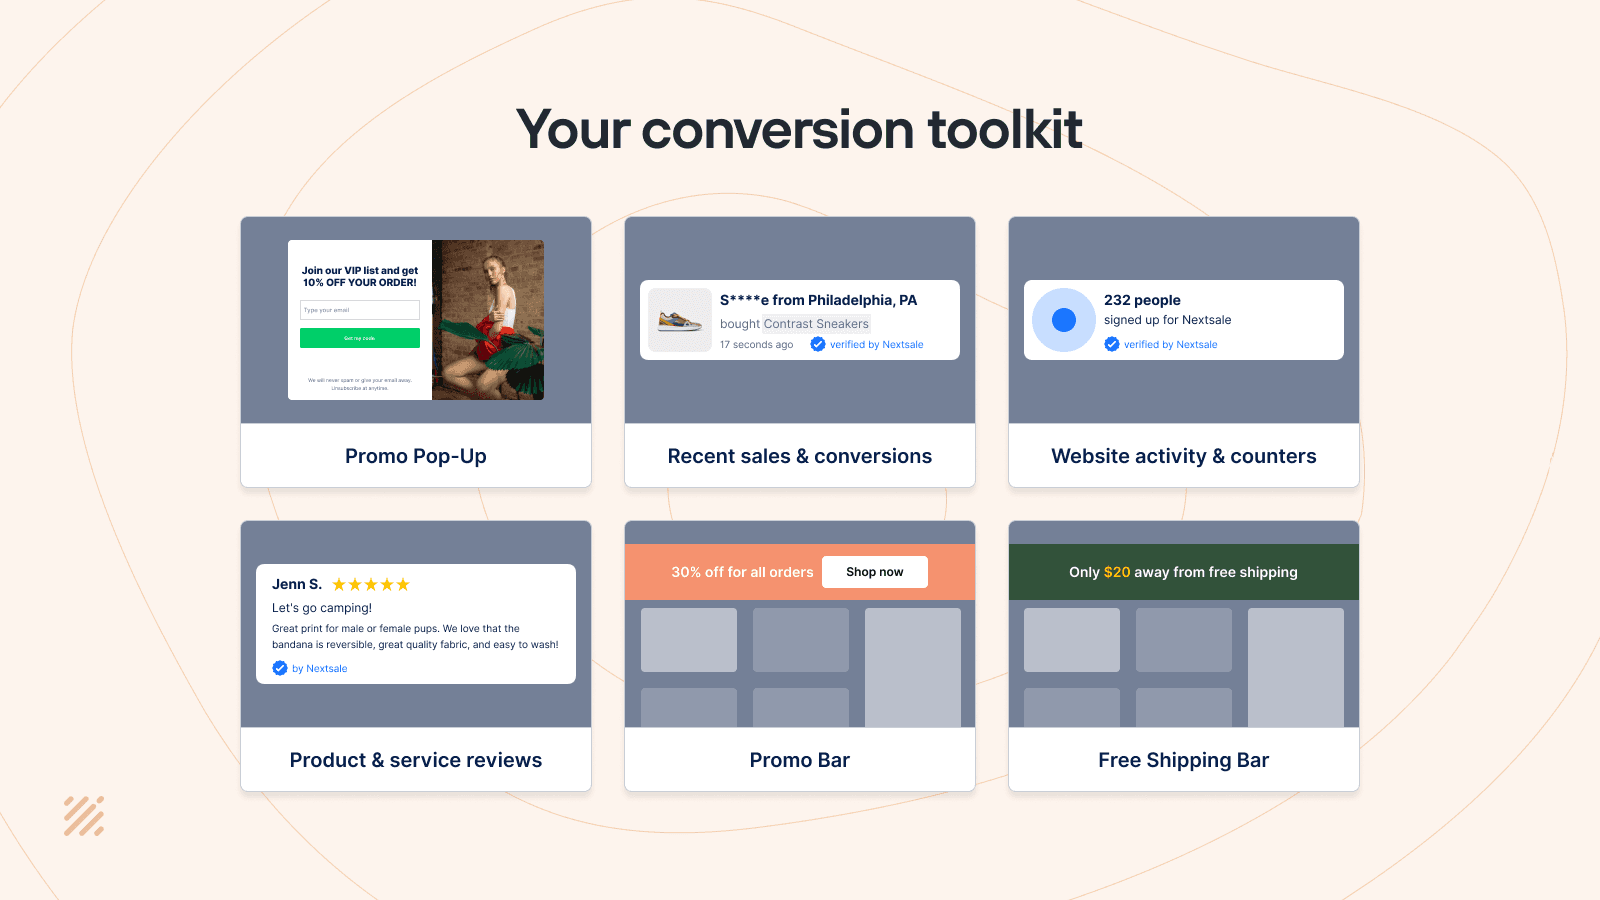Viewport: 1600px width, 900px height.
Task: Click the '30% off for all orders' promo banner
Action: (742, 572)
